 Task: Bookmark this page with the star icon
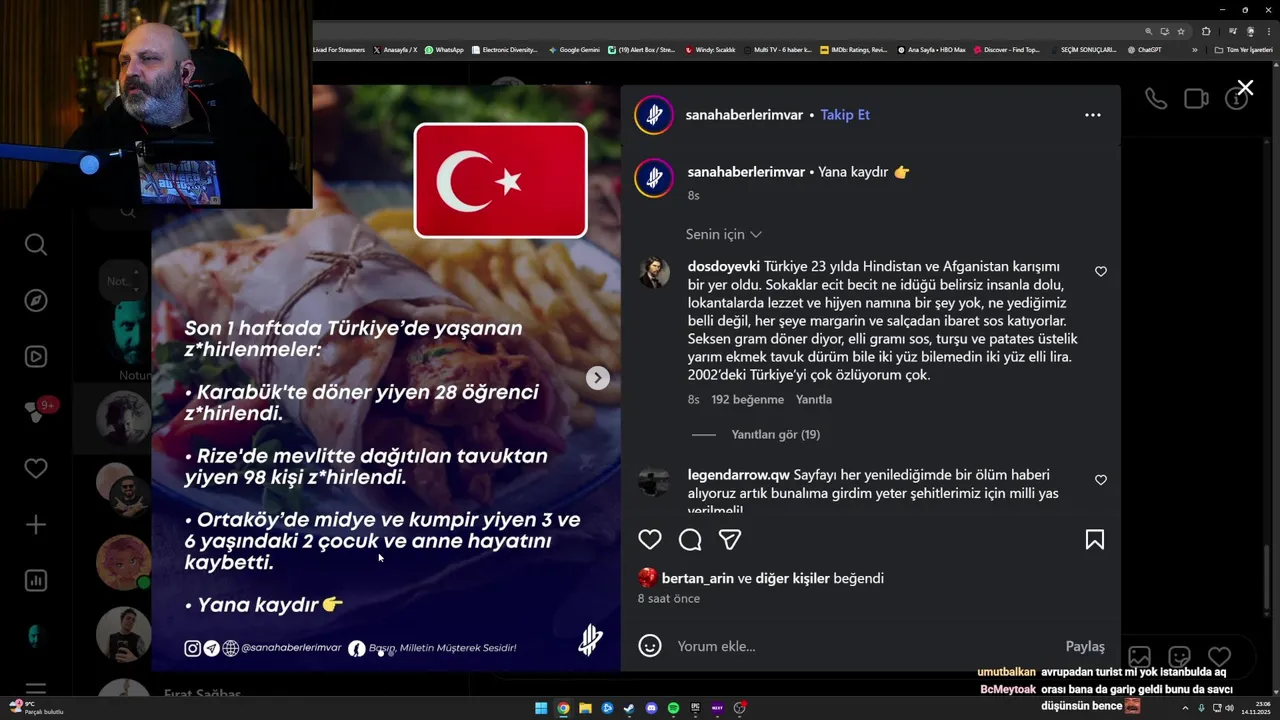[x=1181, y=31]
